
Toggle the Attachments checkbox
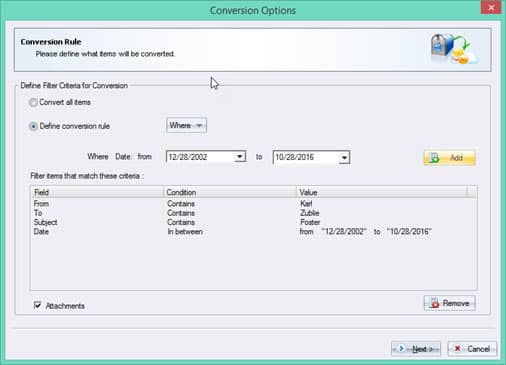click(x=37, y=305)
